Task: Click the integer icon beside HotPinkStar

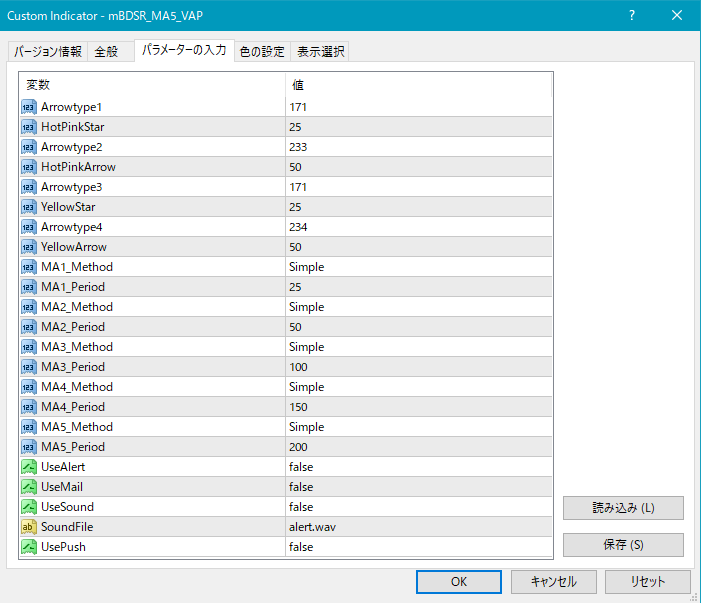Action: 29,127
